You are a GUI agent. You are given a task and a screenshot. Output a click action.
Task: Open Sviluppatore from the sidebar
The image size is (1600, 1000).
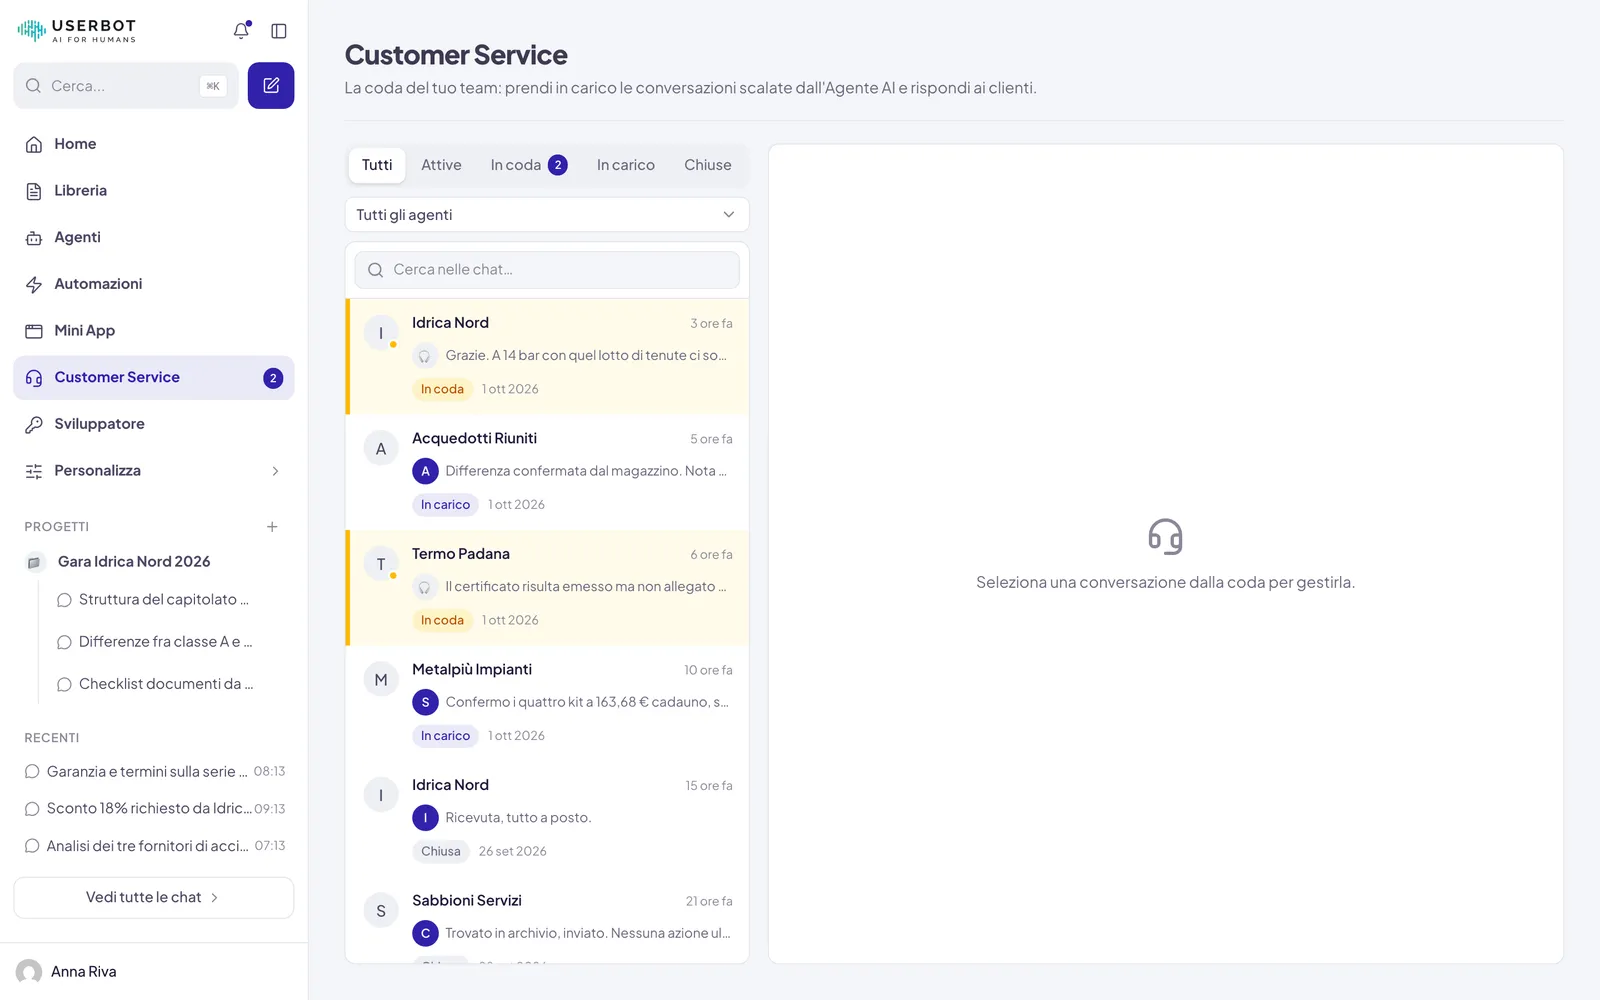coord(154,424)
